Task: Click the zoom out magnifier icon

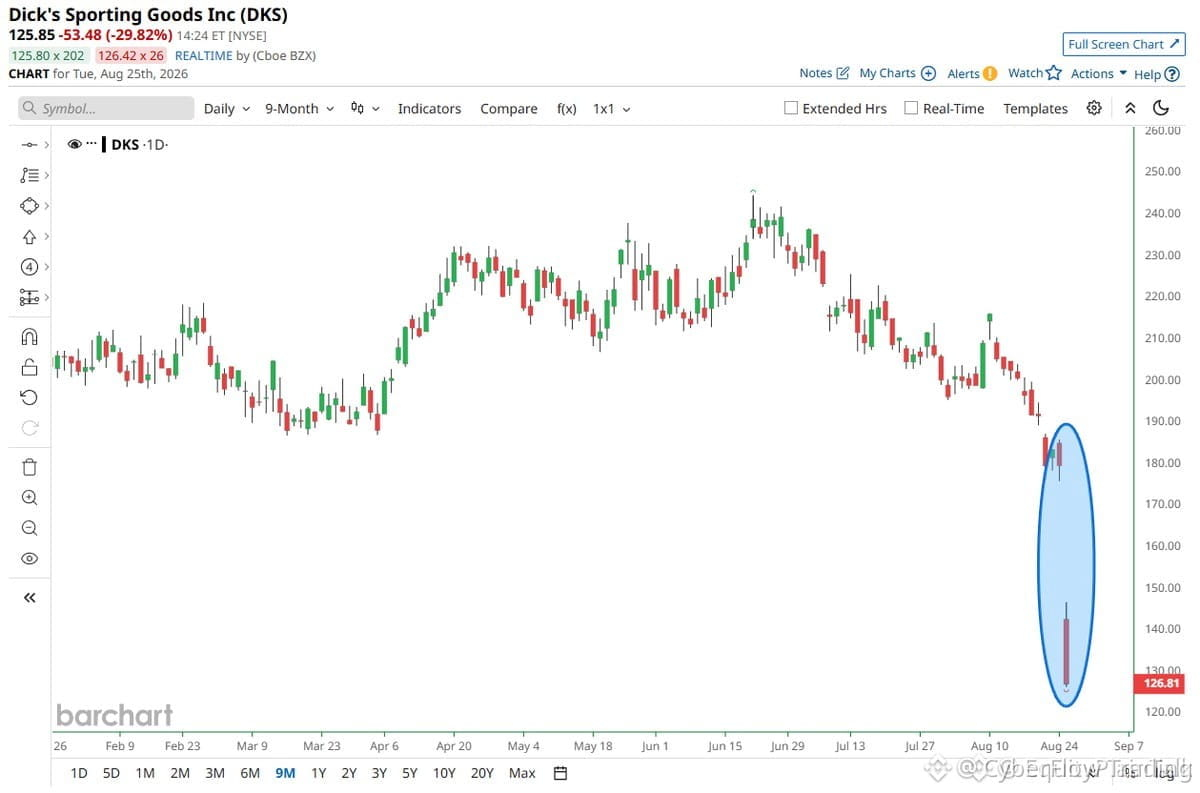Action: [29, 528]
